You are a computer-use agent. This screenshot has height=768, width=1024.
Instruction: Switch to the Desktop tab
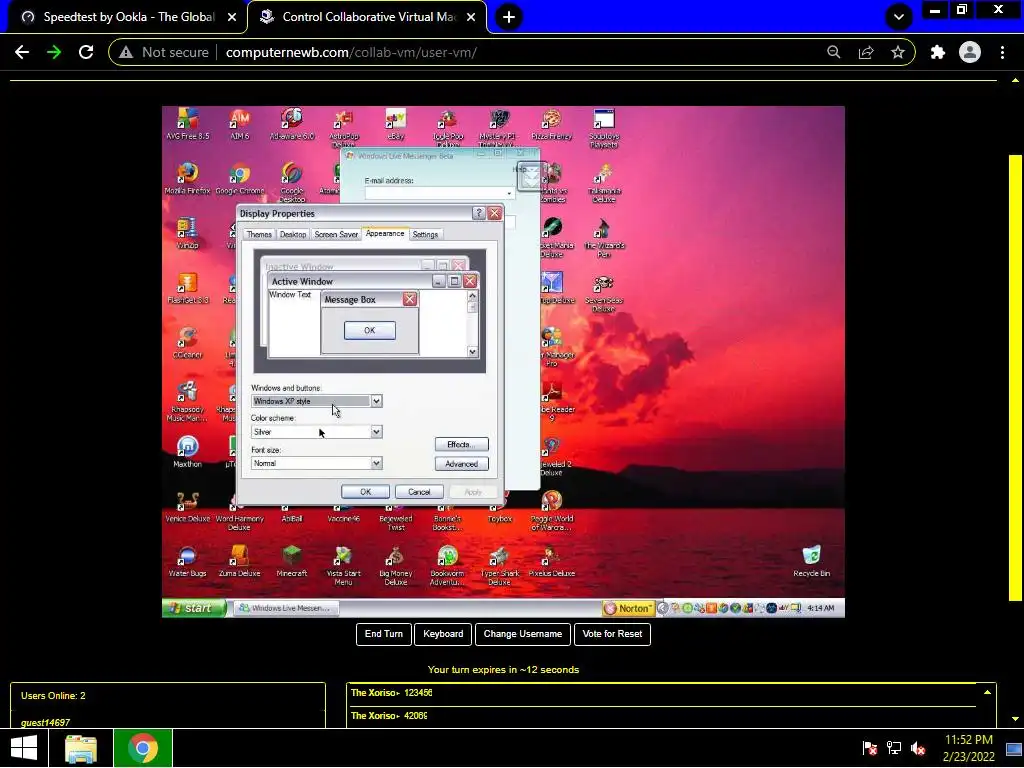(x=293, y=234)
